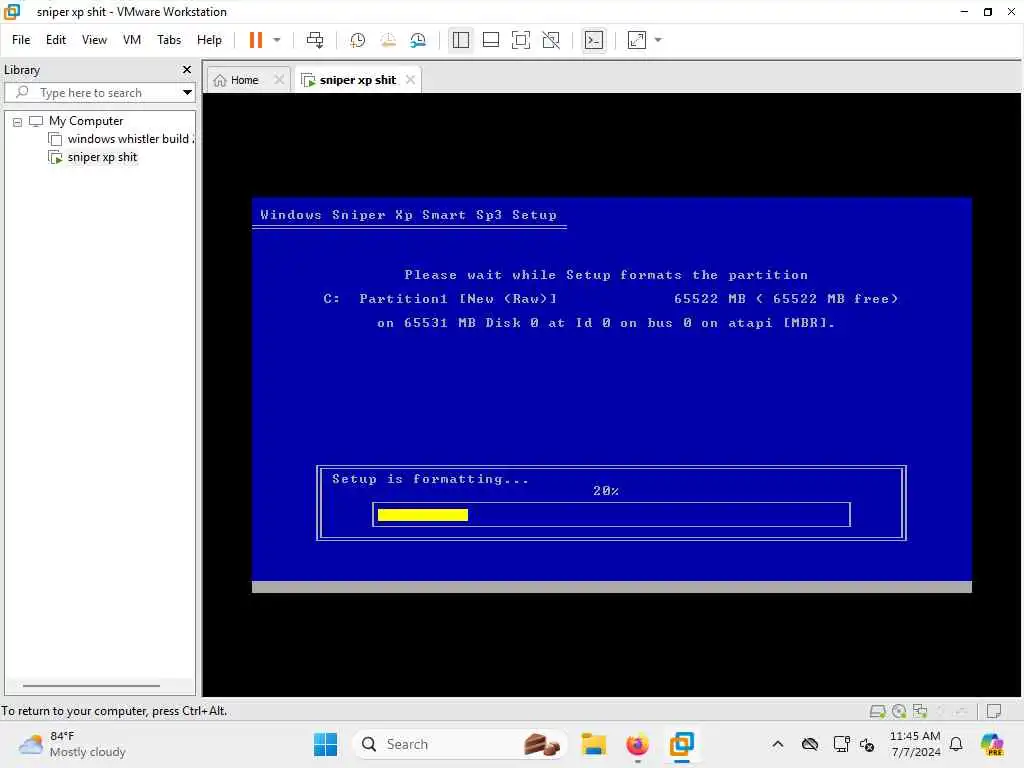Open the Copilot preview icon
The image size is (1024, 768).
(x=992, y=744)
